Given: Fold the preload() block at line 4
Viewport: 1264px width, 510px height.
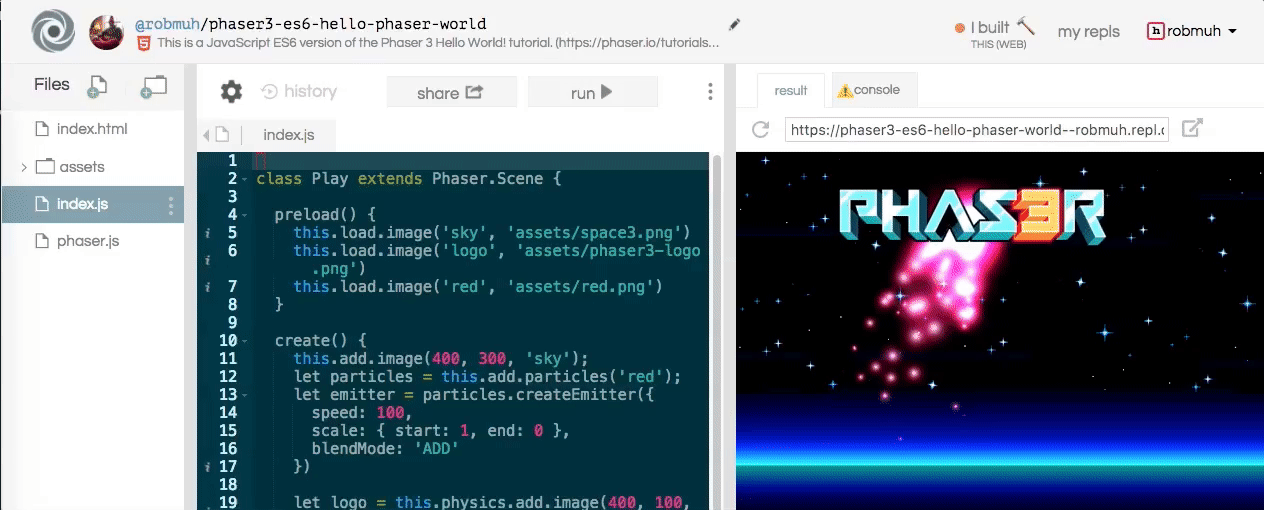Looking at the screenshot, I should click(245, 216).
